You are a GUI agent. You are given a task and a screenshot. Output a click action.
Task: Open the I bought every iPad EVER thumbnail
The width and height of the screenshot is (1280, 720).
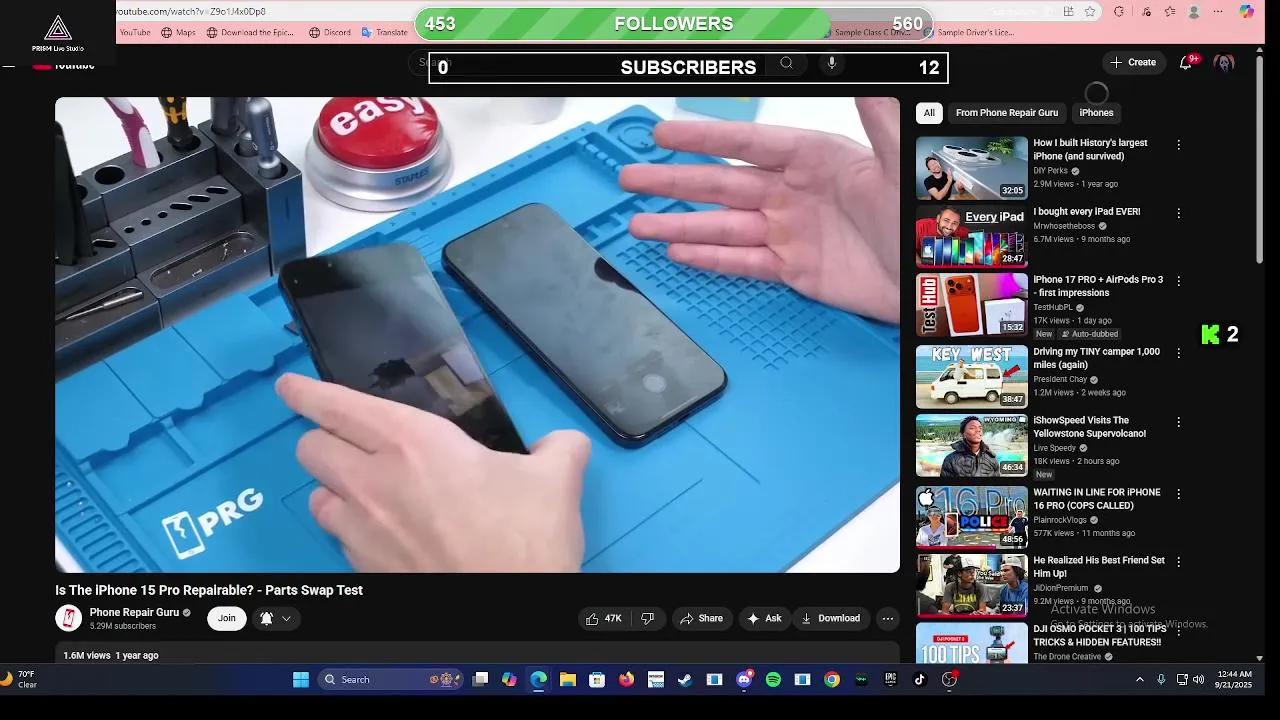click(972, 237)
